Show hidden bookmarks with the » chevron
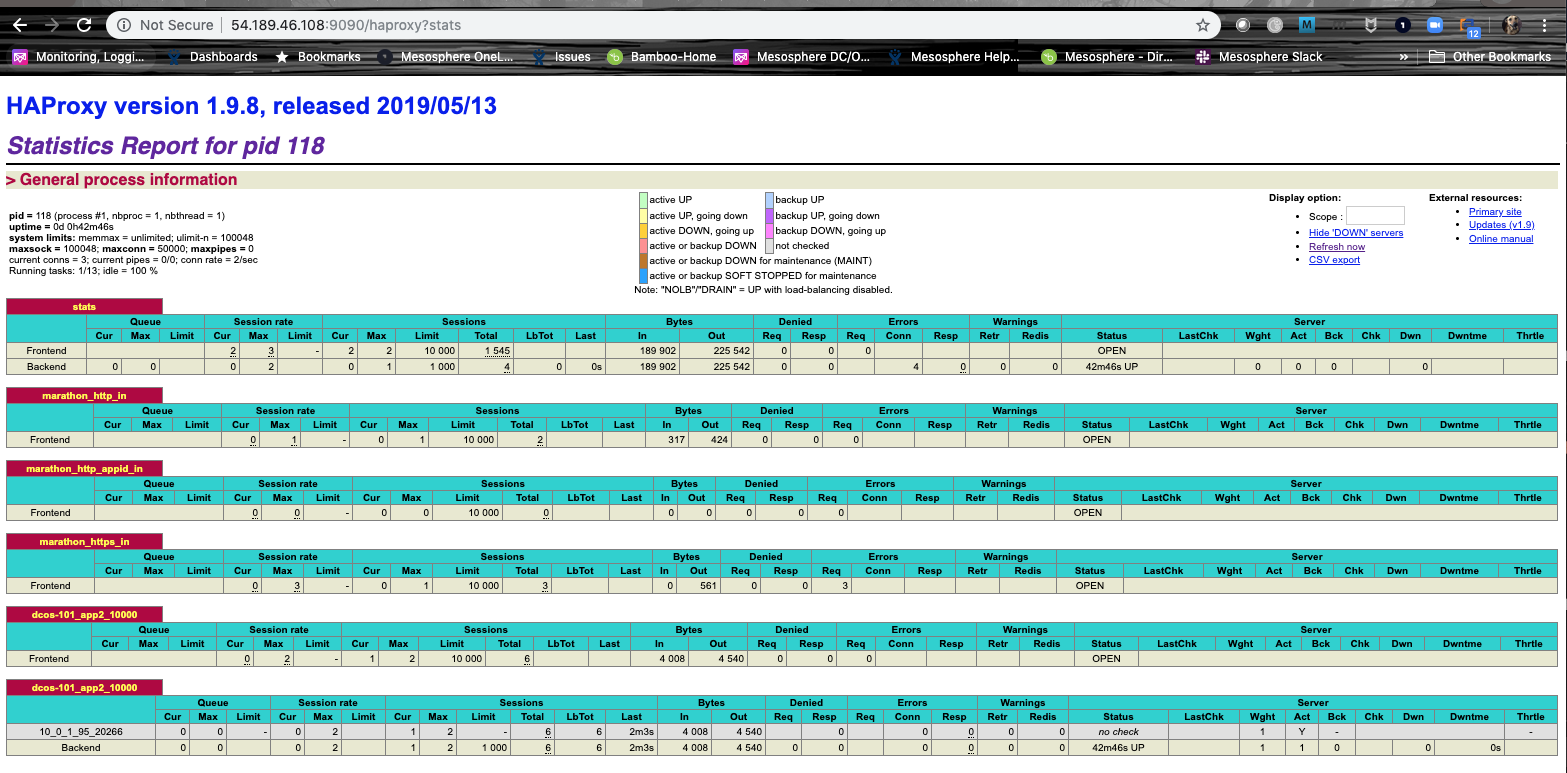Viewport: 1567px width, 773px height. (1404, 57)
